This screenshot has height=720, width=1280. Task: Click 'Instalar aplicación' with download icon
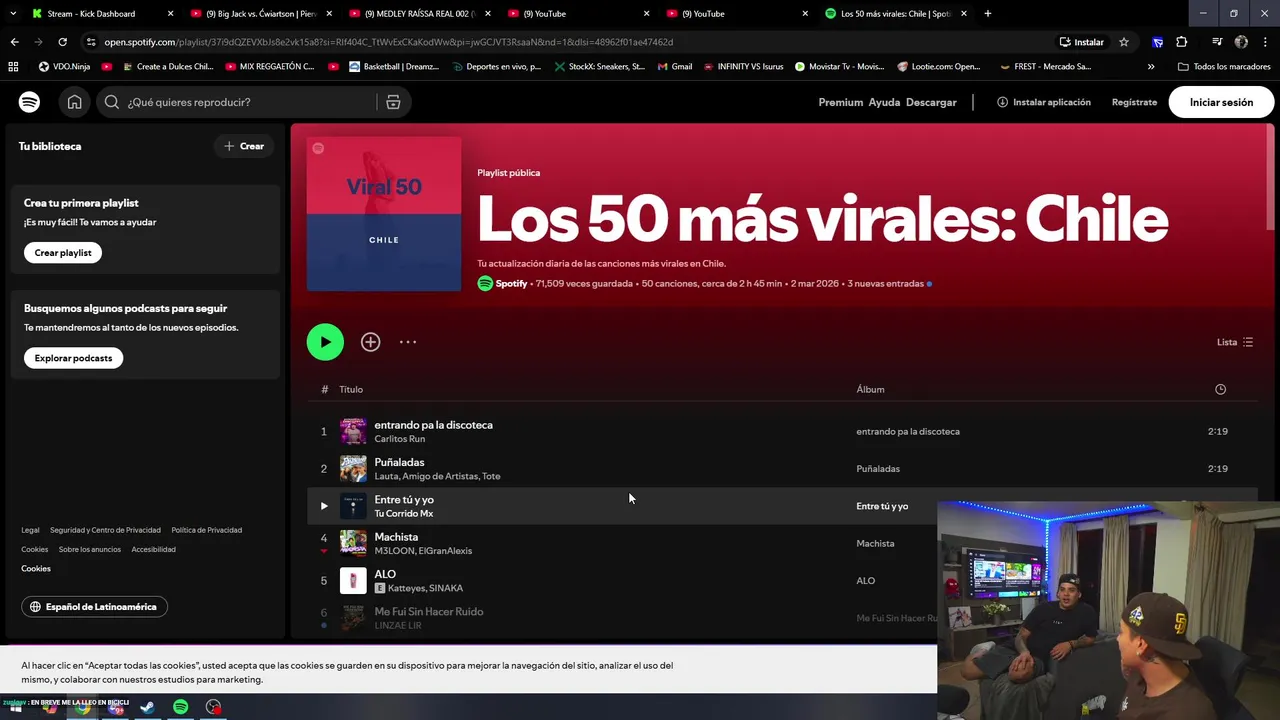[1043, 102]
